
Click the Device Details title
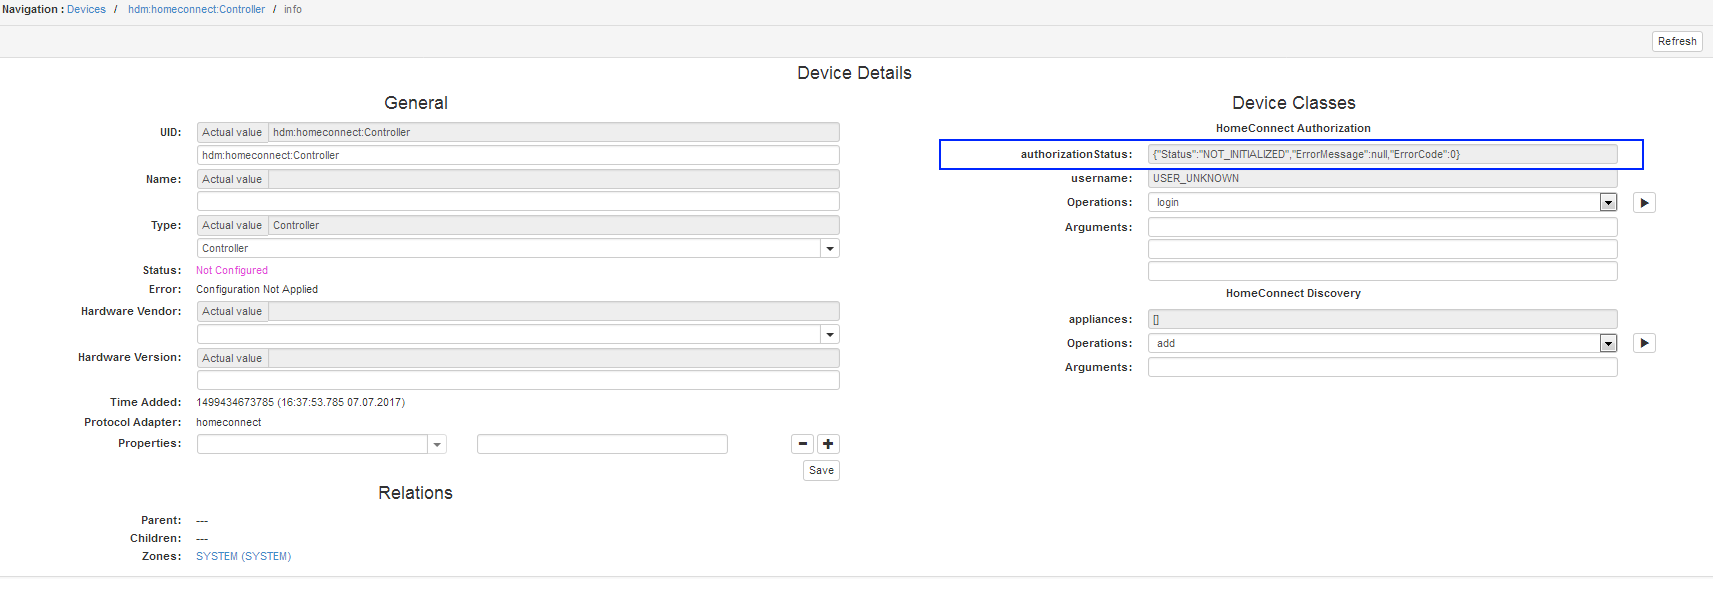pyautogui.click(x=854, y=73)
